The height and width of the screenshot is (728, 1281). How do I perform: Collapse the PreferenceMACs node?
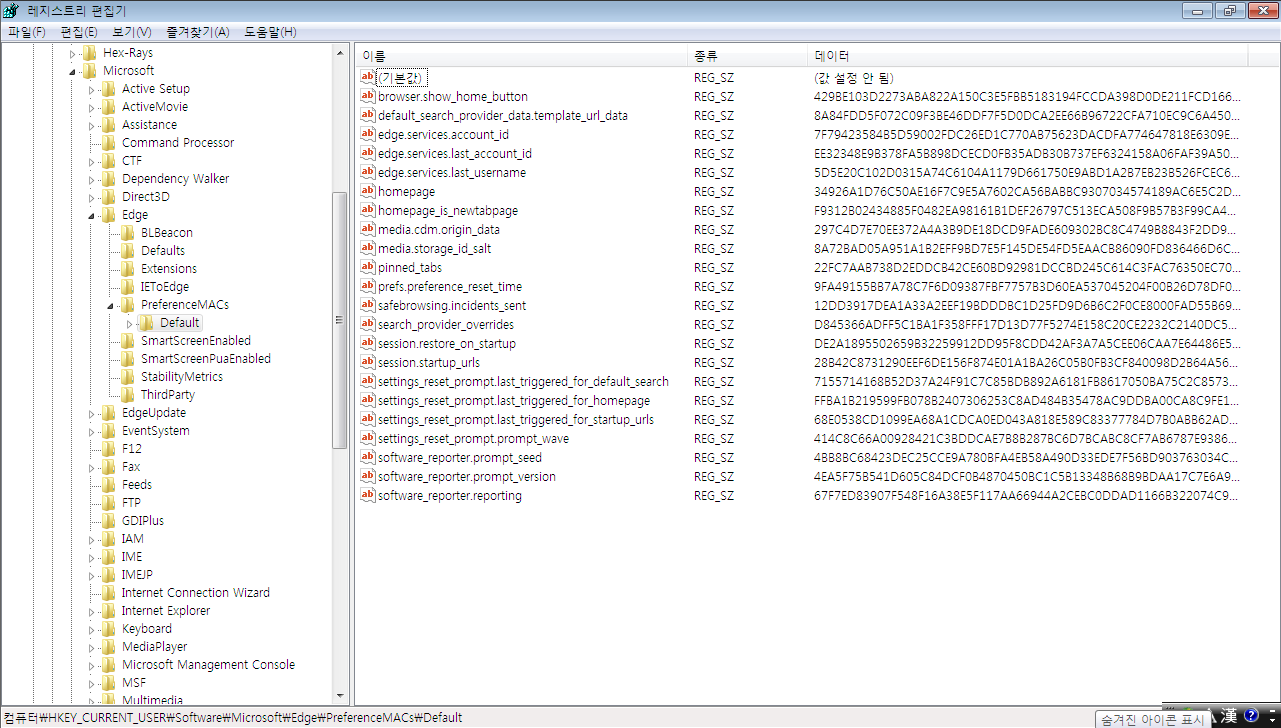[x=111, y=306]
